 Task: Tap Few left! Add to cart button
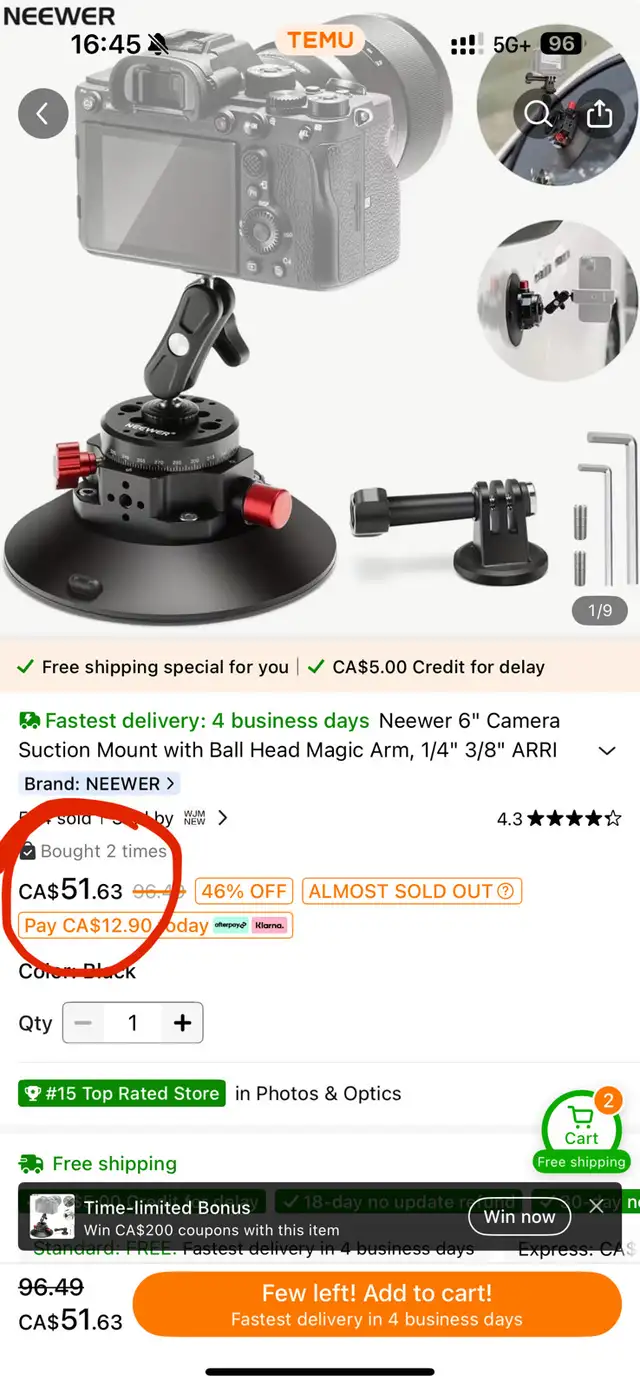click(377, 1304)
